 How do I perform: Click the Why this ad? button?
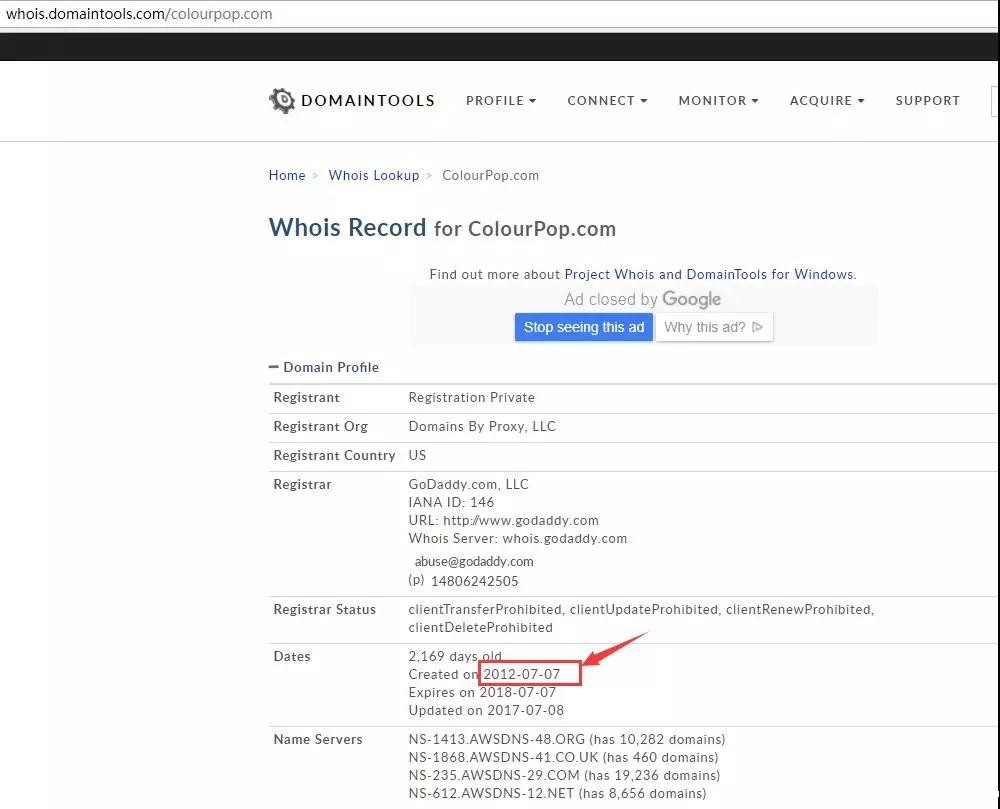[714, 327]
